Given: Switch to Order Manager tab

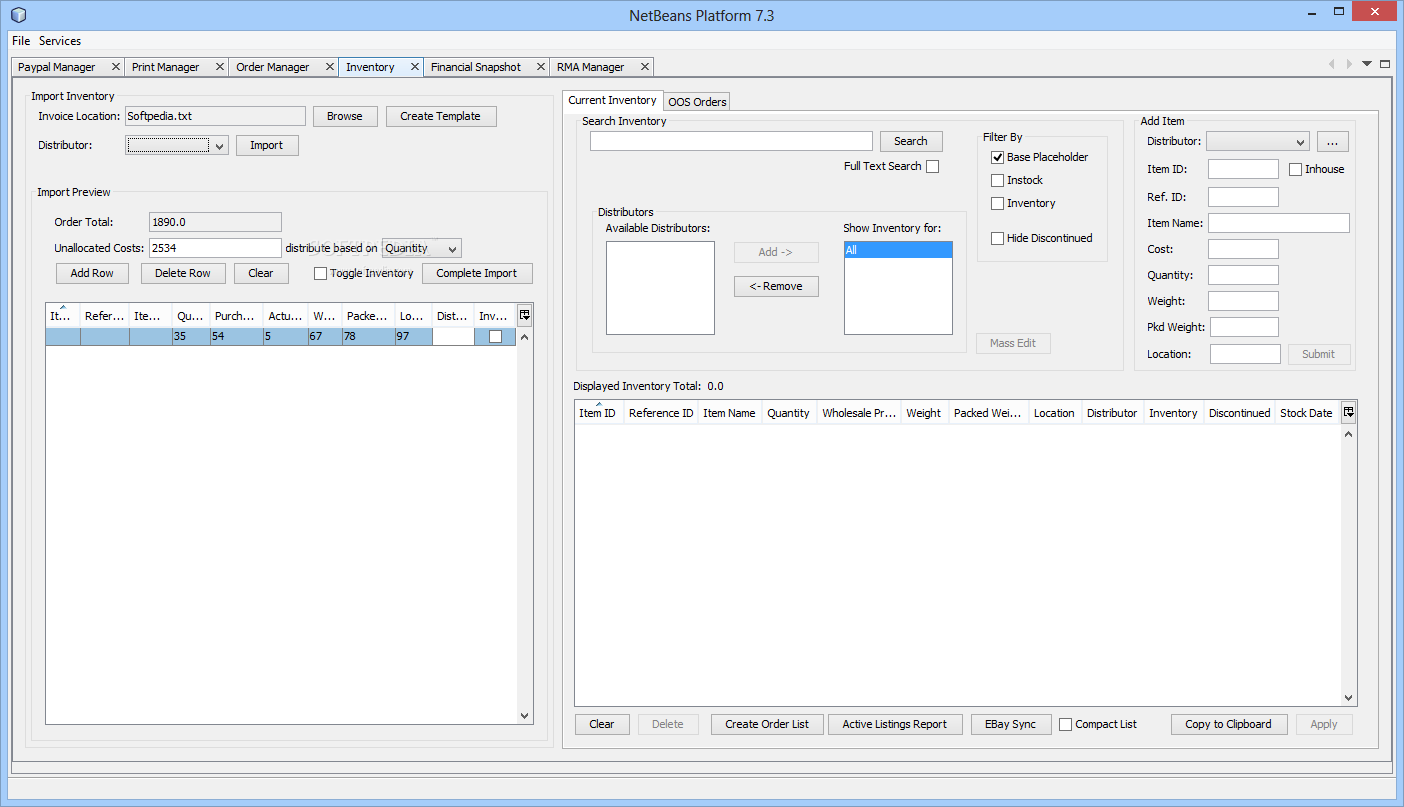Looking at the screenshot, I should [x=273, y=67].
